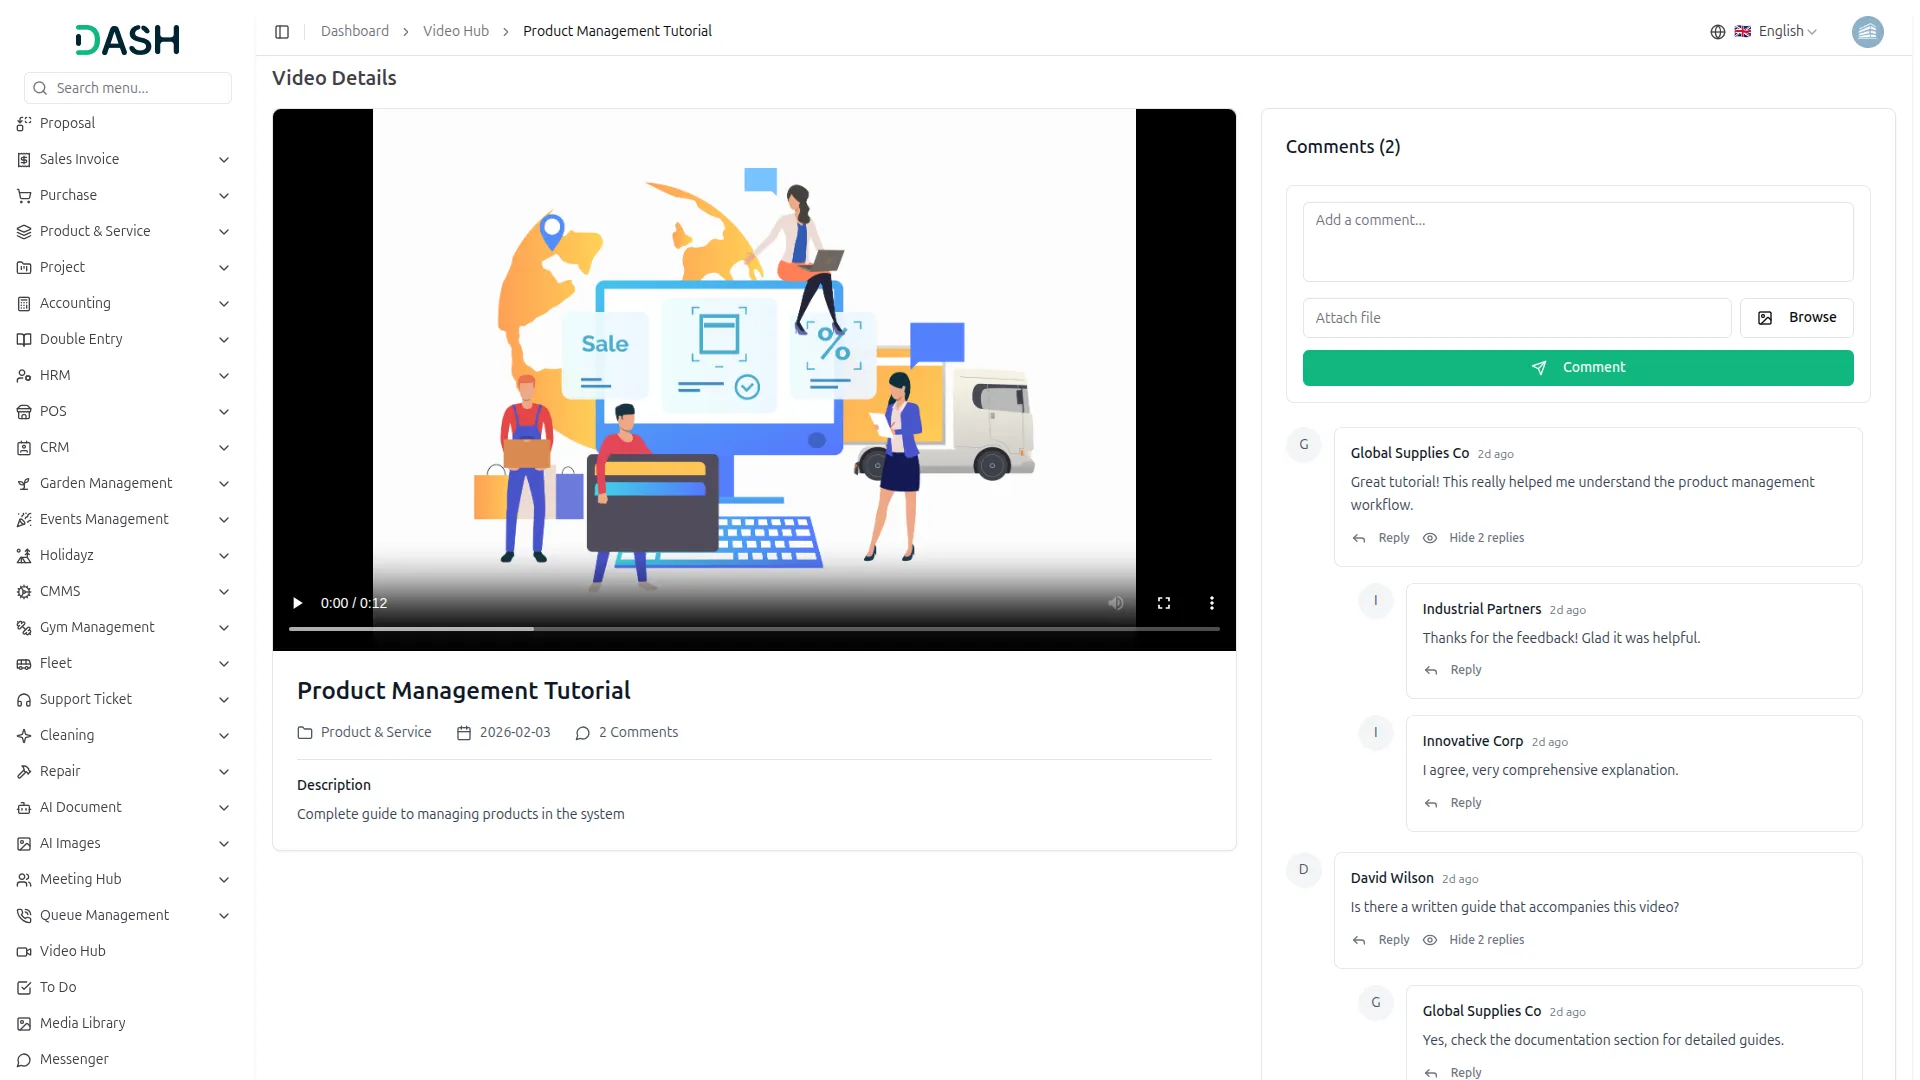Click the To Do sidebar icon
1920x1080 pixels.
[x=23, y=987]
